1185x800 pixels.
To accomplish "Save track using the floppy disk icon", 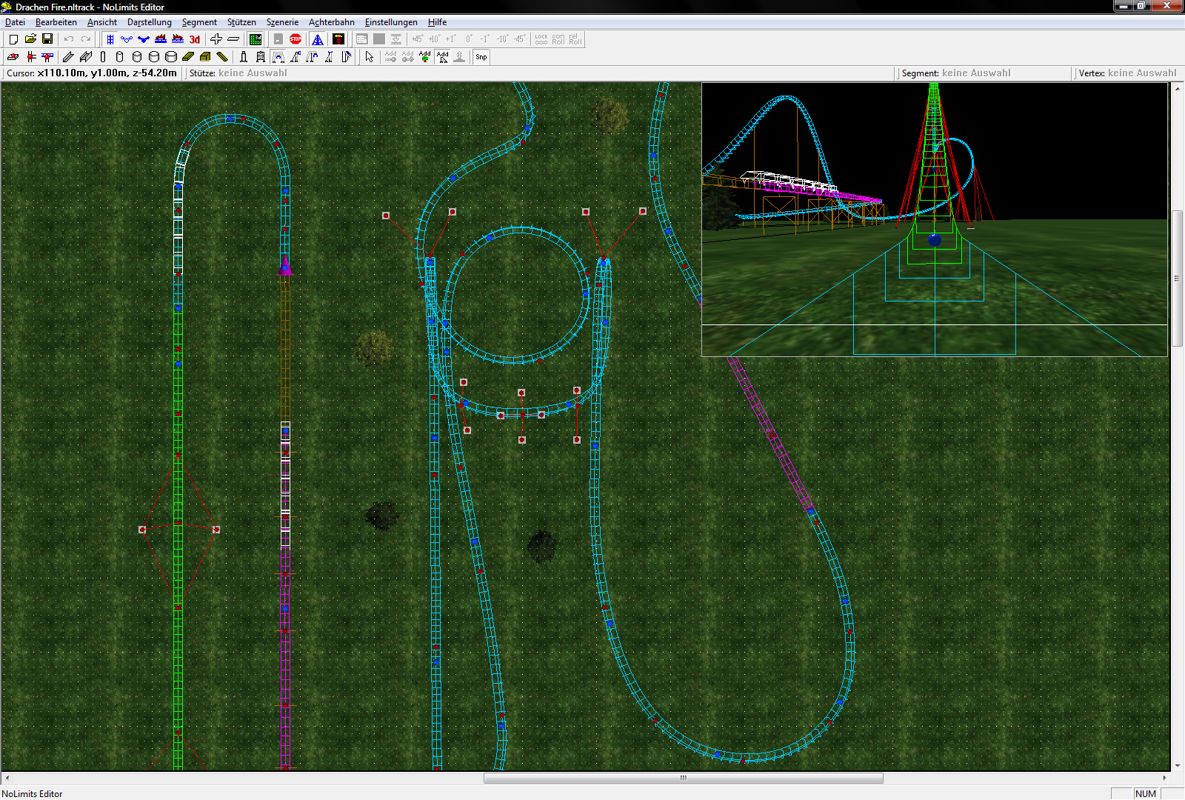I will pos(47,39).
